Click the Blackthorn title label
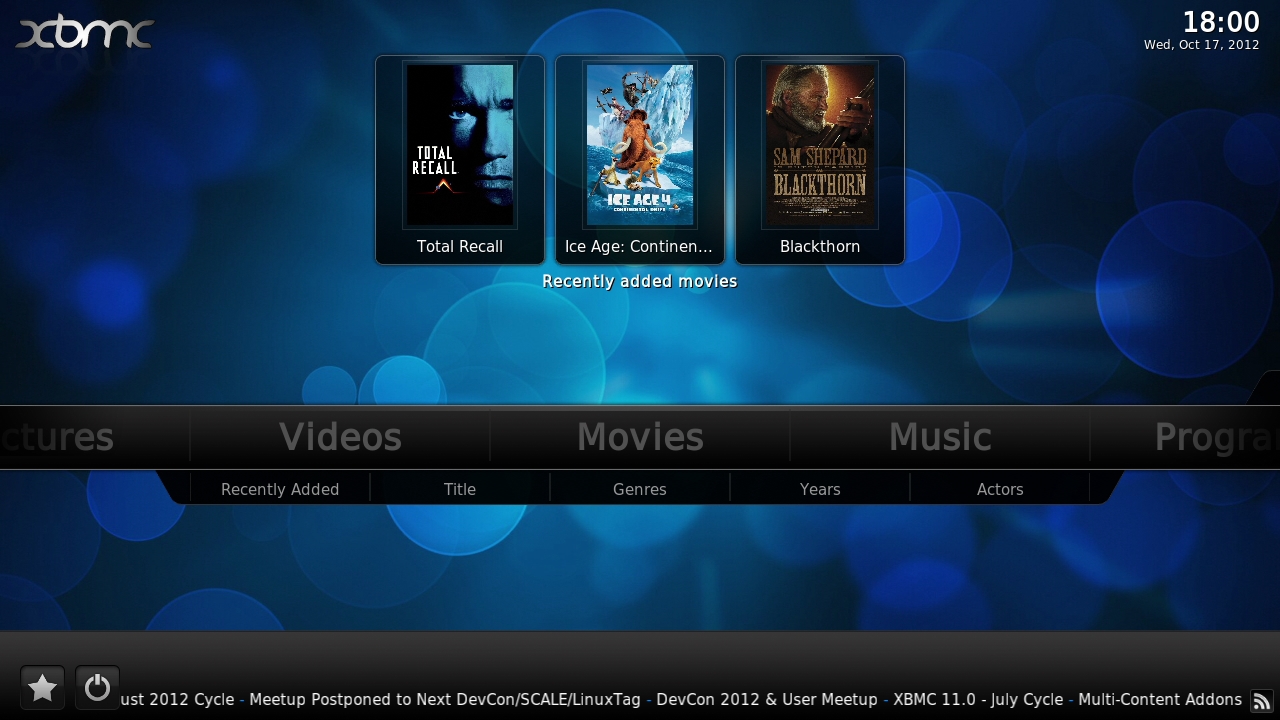The width and height of the screenshot is (1280, 720). pyautogui.click(x=820, y=246)
